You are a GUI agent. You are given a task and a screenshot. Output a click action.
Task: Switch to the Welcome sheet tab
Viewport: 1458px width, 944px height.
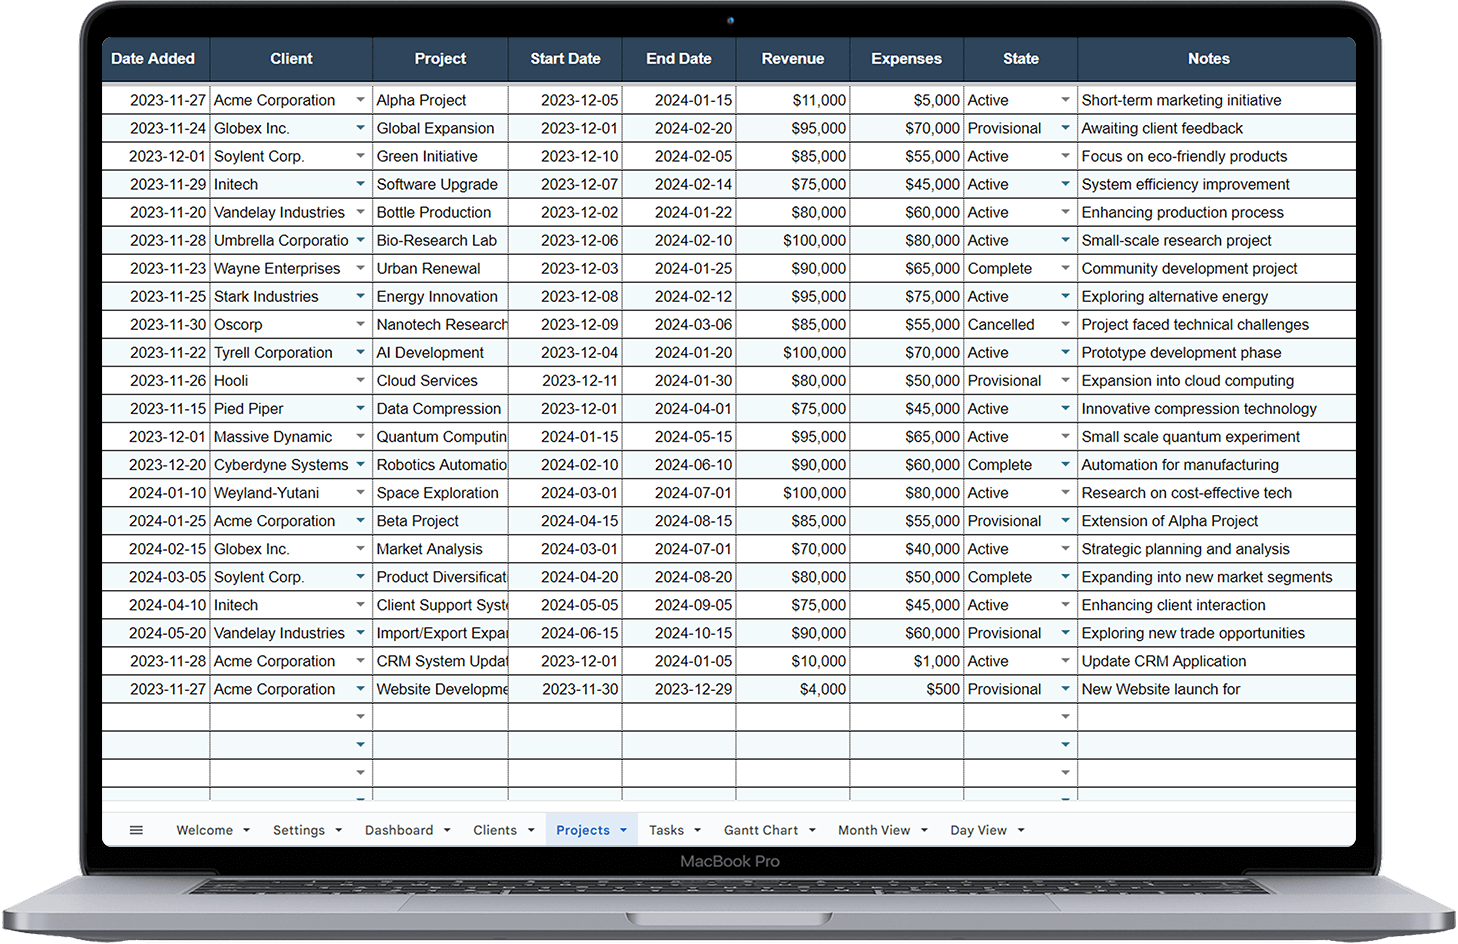pyautogui.click(x=204, y=830)
